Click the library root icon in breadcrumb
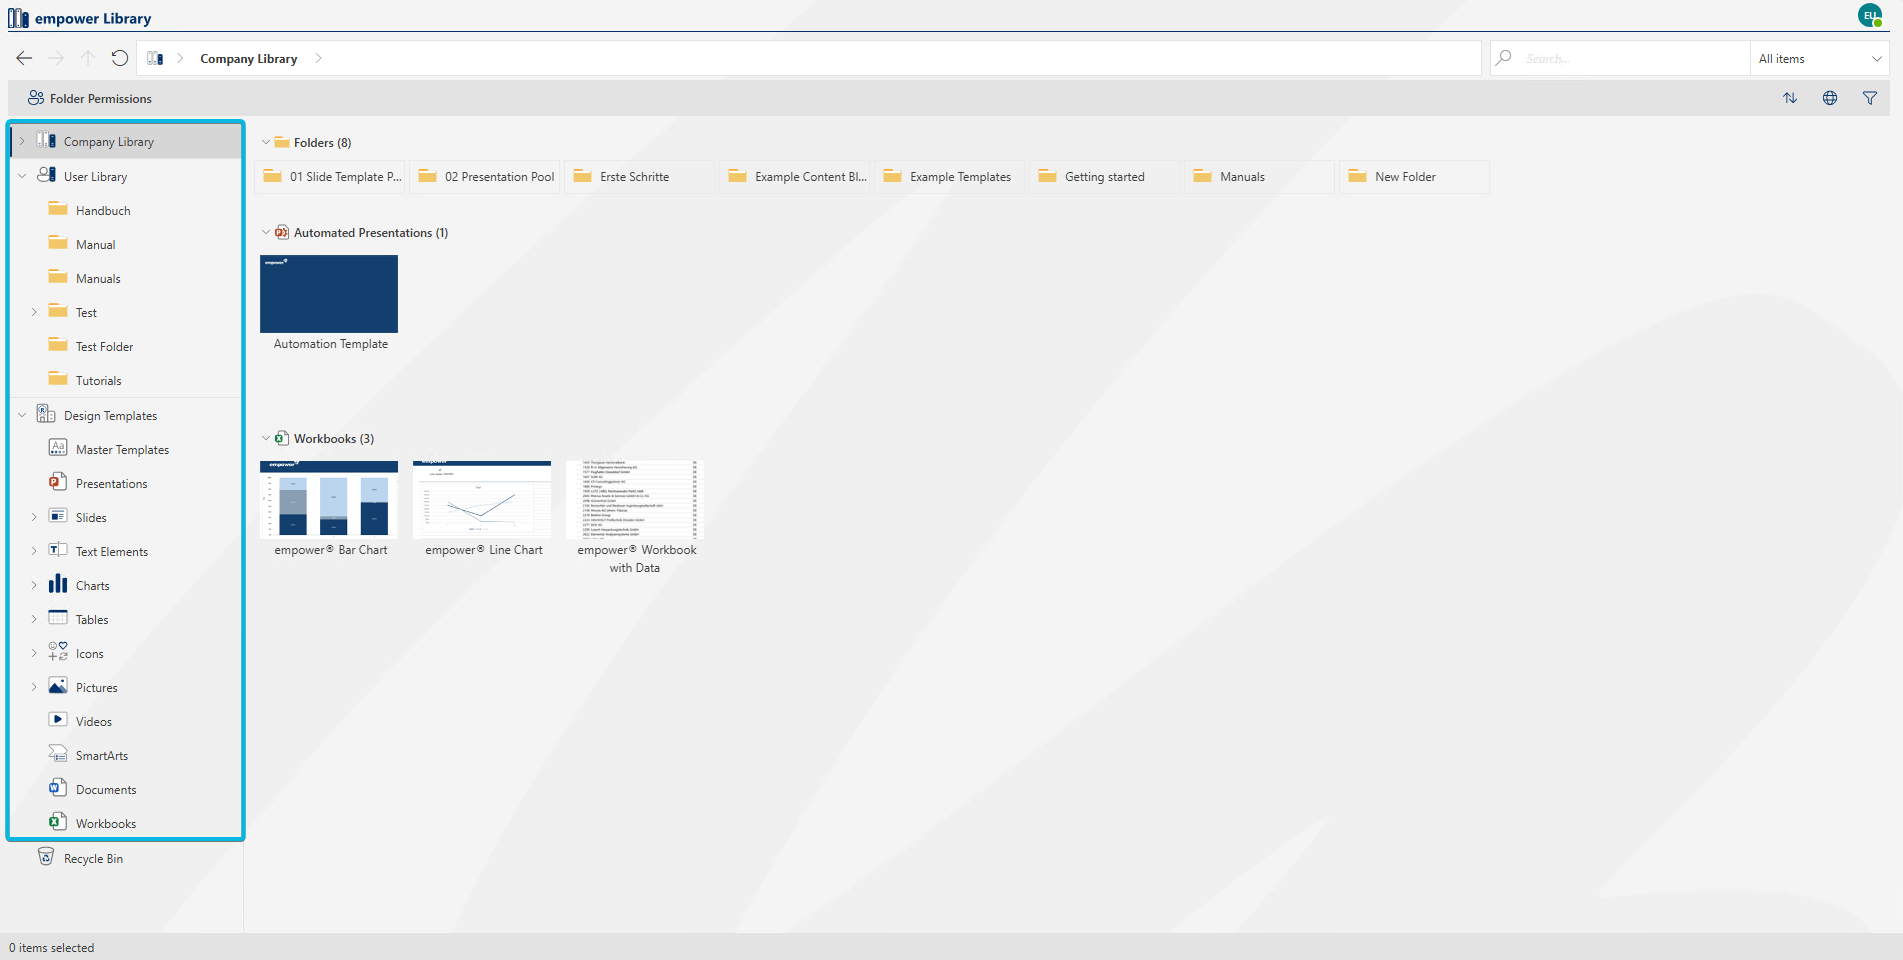1903x960 pixels. (x=155, y=58)
